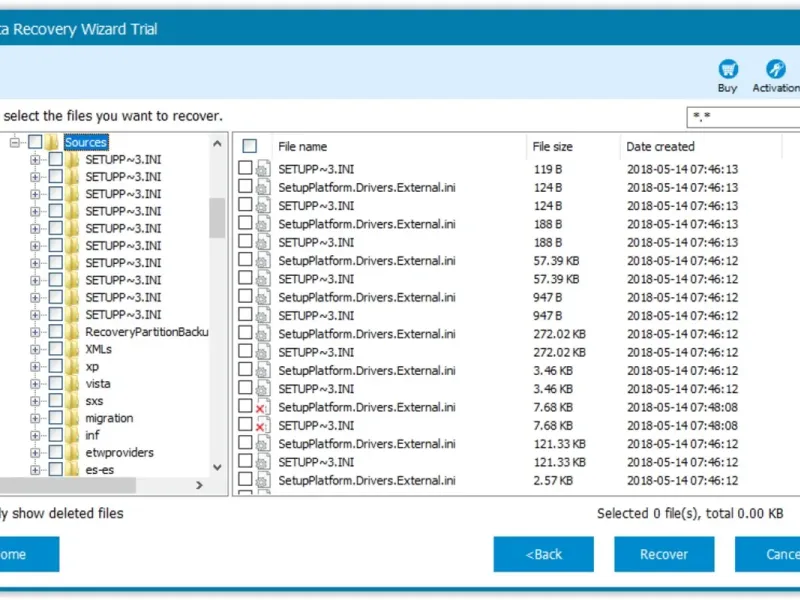Click red X icon of 7.68 KB SetupPlatform.Drivers.External.ini
Viewport: 800px width, 600px height.
click(263, 407)
